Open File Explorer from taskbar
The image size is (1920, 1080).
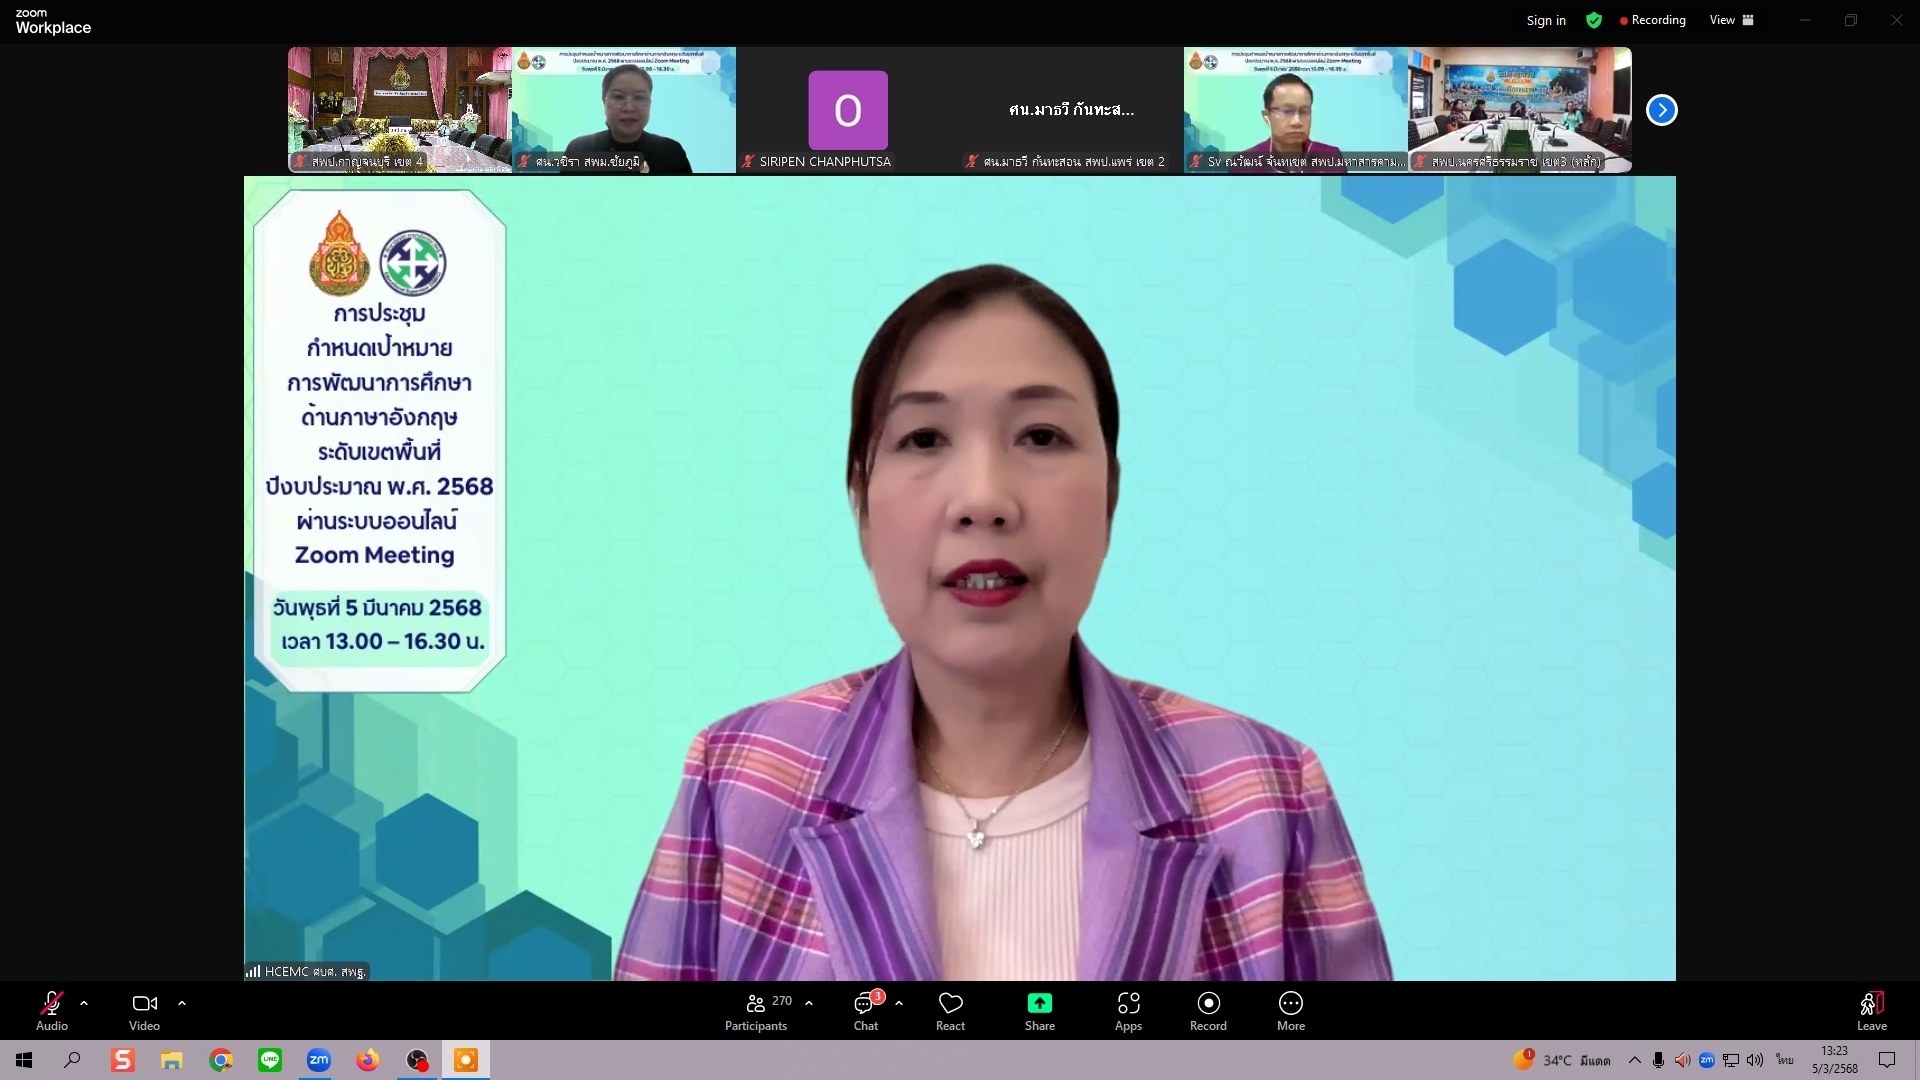(172, 1060)
